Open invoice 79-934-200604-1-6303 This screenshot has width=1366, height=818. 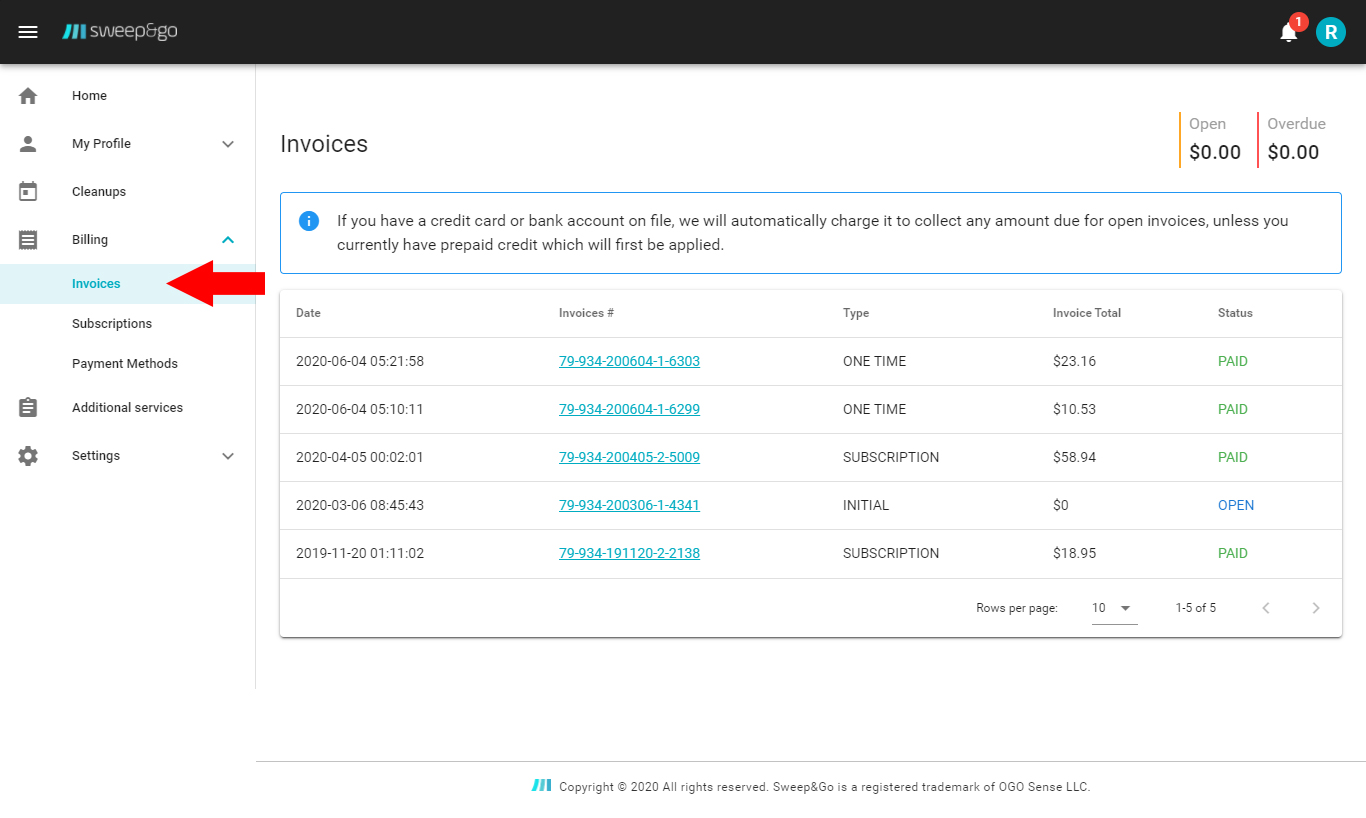pyautogui.click(x=629, y=361)
